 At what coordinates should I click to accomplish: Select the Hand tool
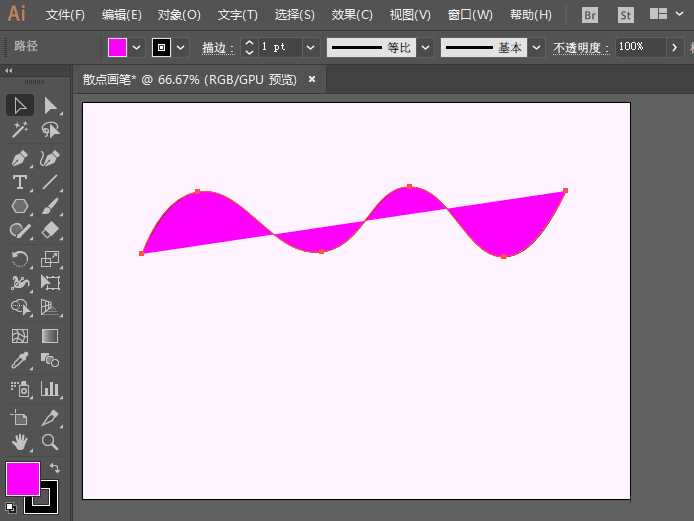pos(19,442)
